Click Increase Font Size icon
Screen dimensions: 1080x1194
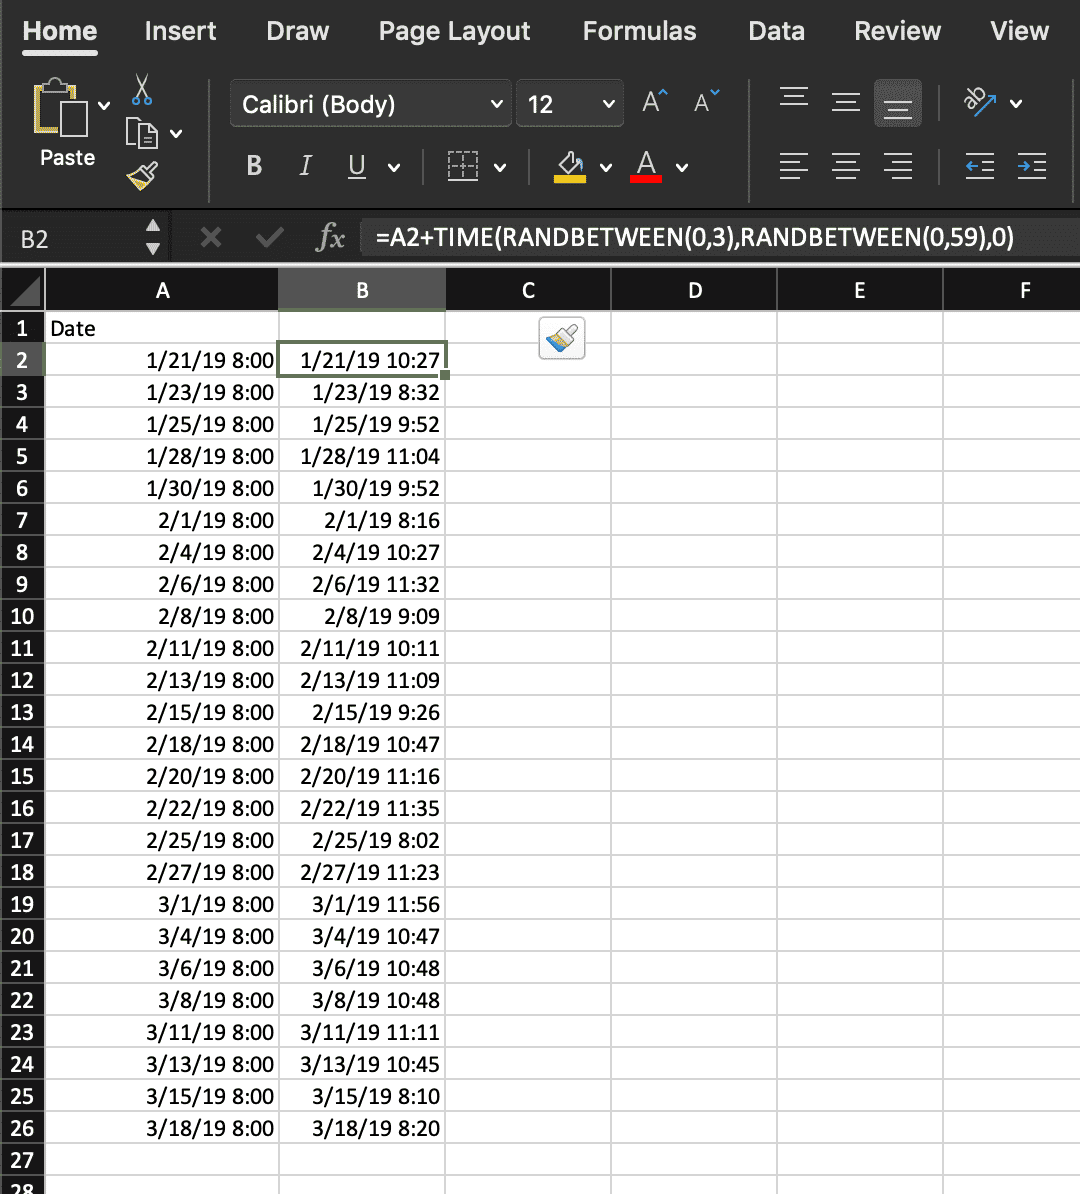655,103
